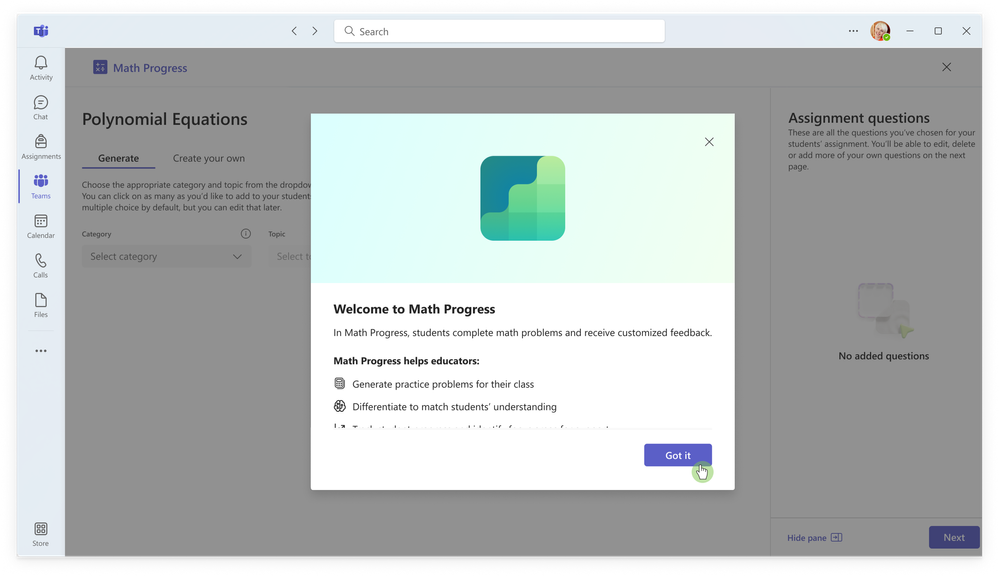Close the Math Progress panel

(946, 67)
